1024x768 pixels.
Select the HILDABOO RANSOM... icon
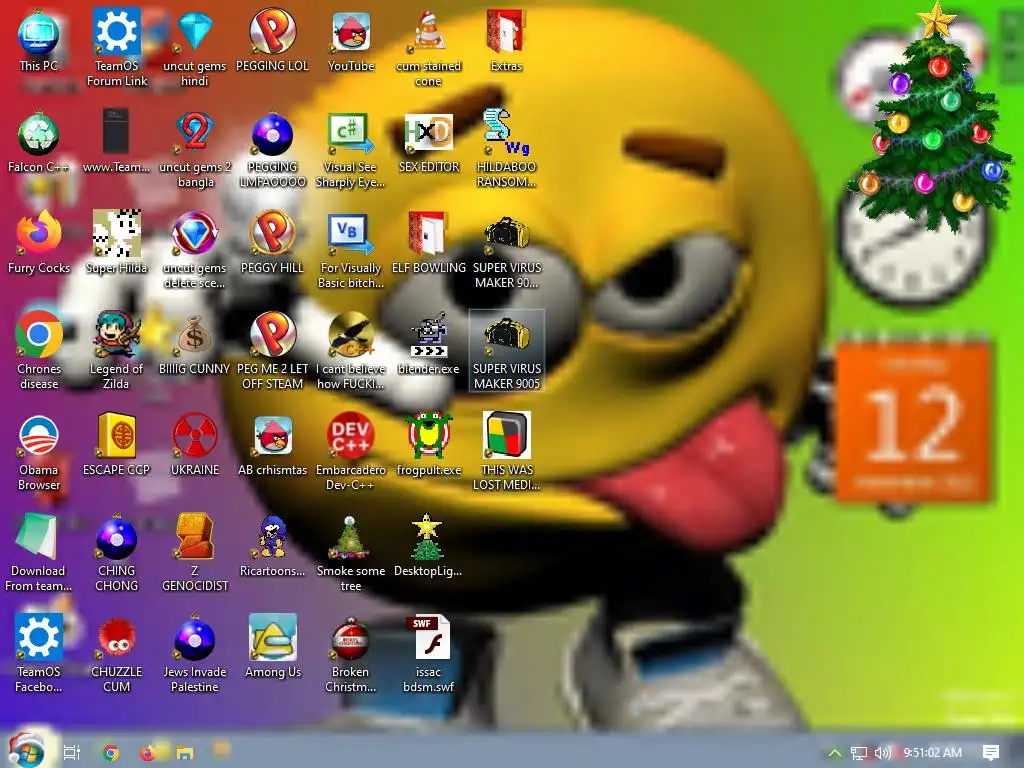[x=506, y=149]
